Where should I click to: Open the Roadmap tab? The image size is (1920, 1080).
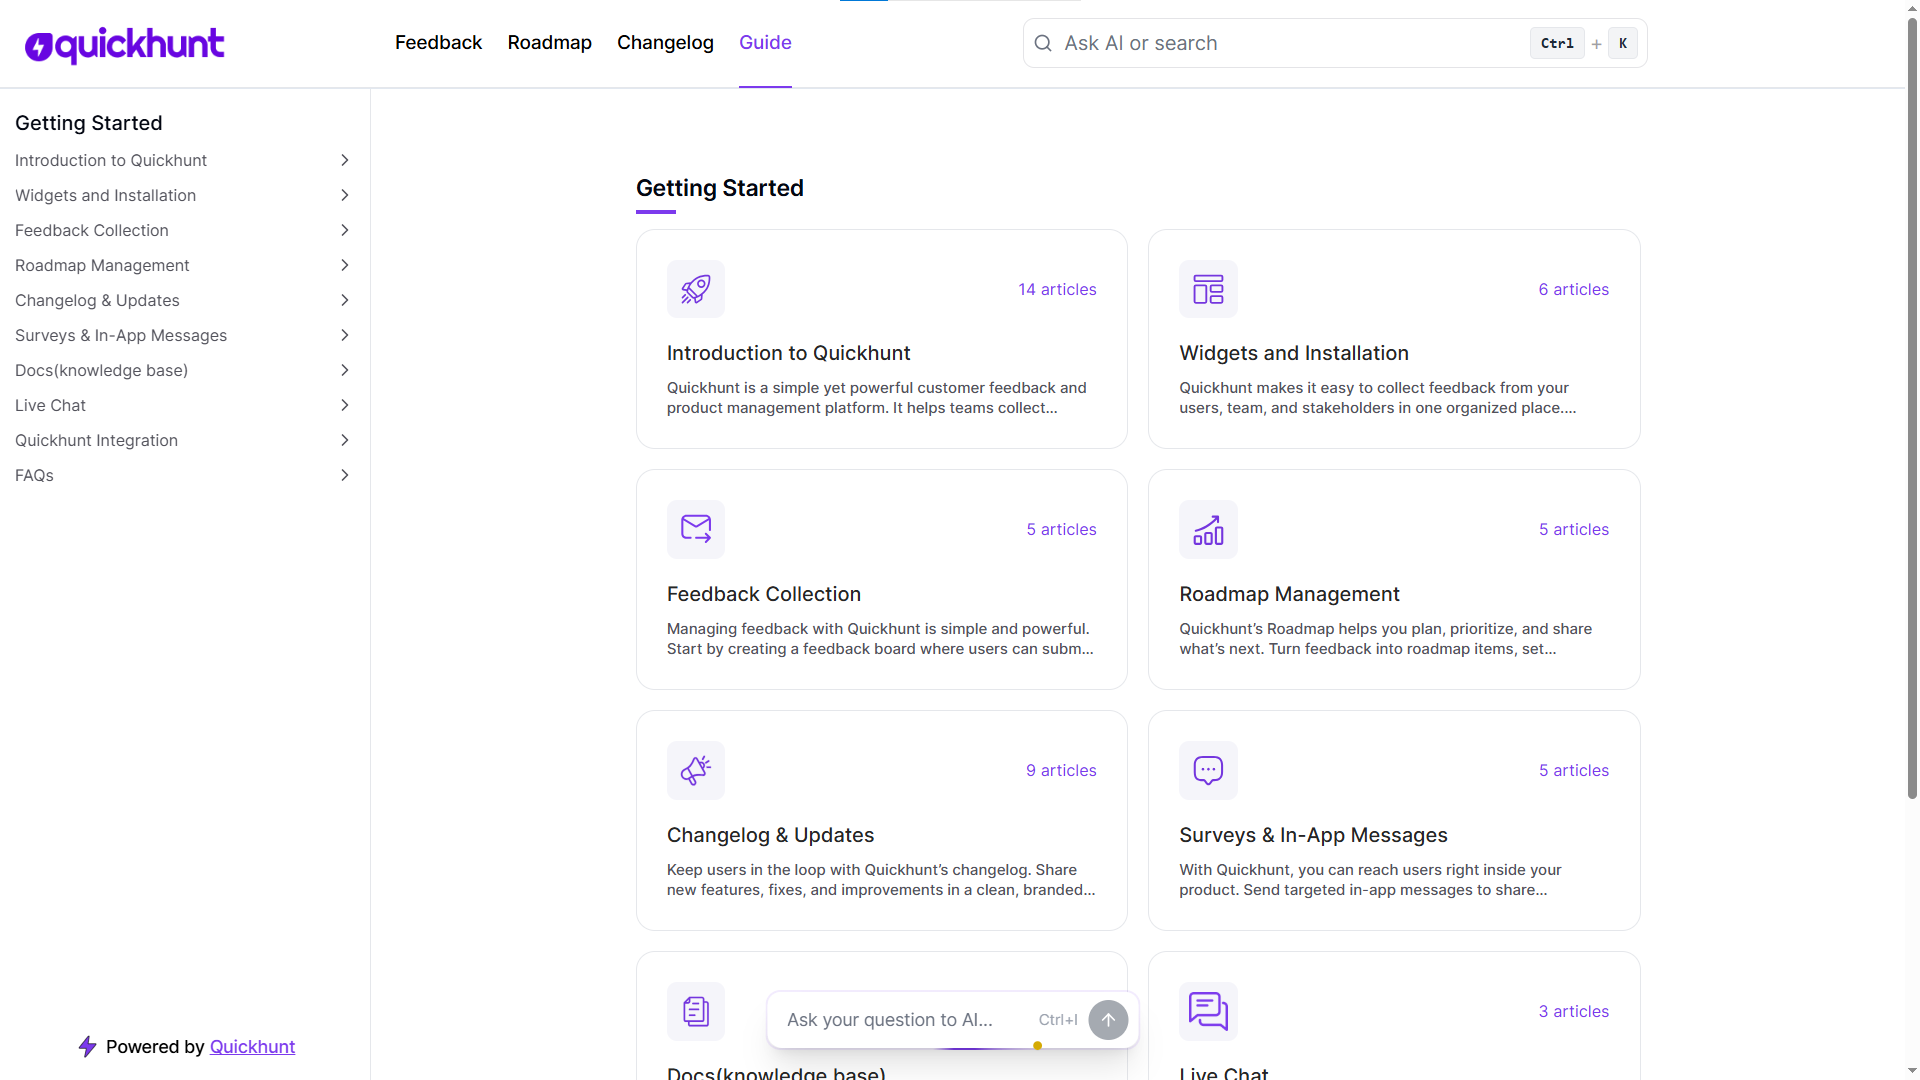point(549,42)
